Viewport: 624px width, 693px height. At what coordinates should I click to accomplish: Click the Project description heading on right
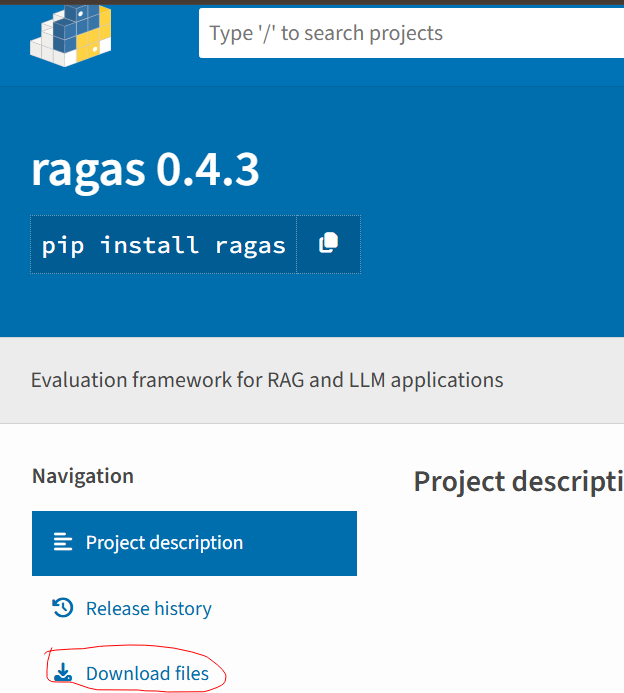click(x=519, y=482)
